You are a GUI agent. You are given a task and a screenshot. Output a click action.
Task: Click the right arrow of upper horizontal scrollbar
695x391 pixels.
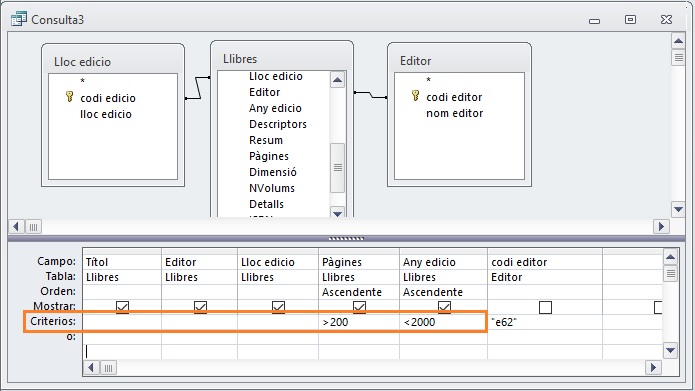click(x=661, y=227)
